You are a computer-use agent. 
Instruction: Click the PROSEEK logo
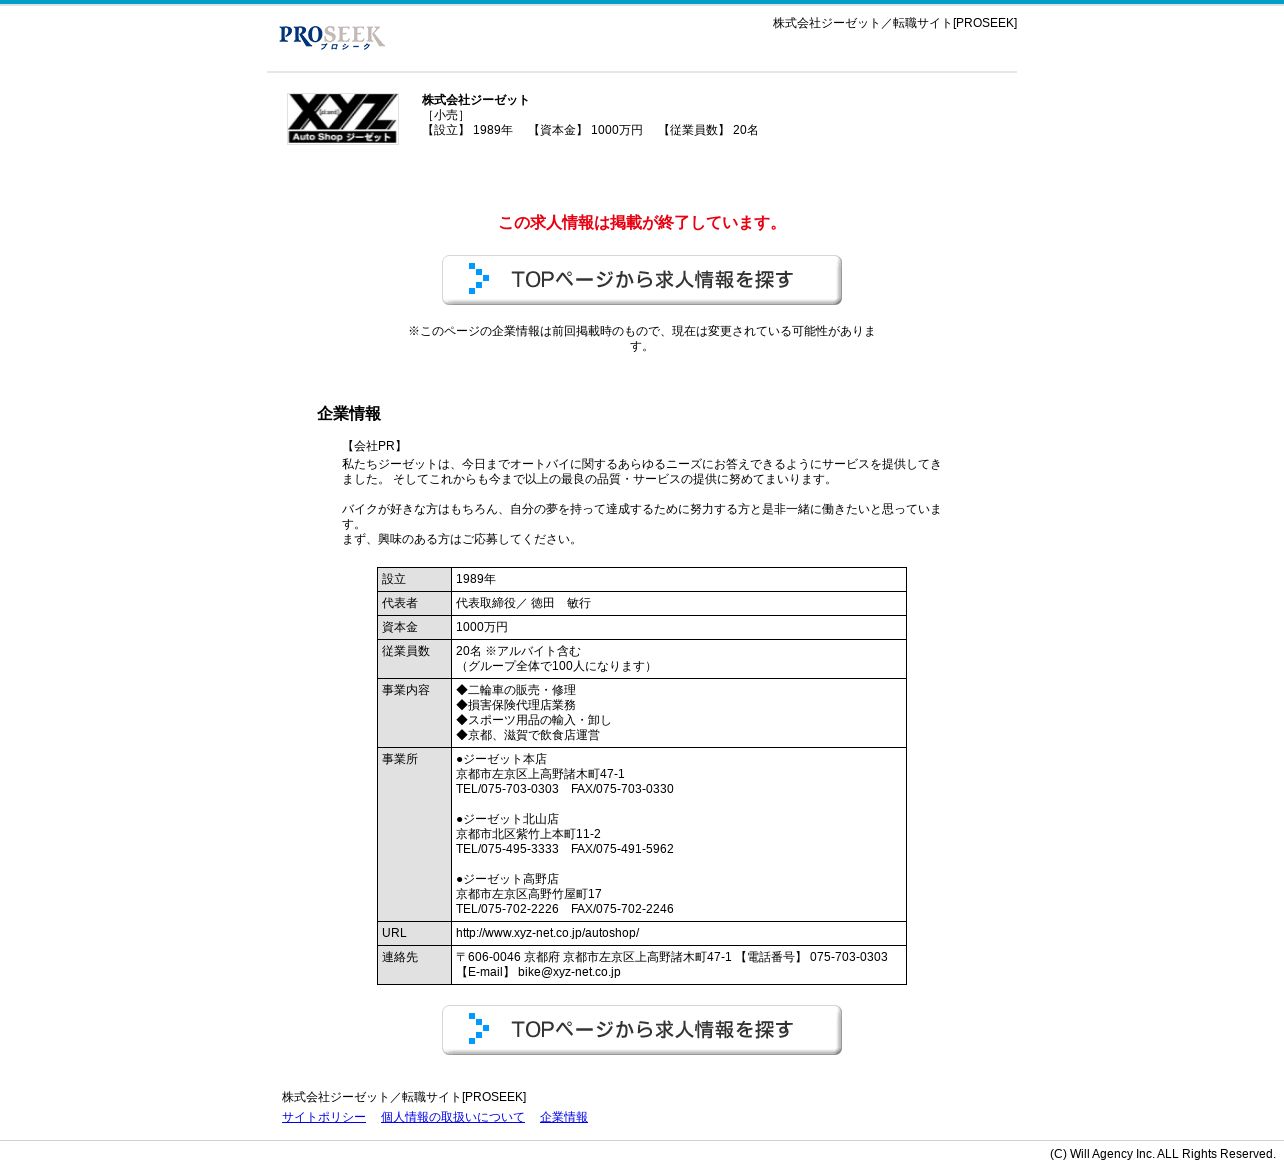click(x=332, y=37)
